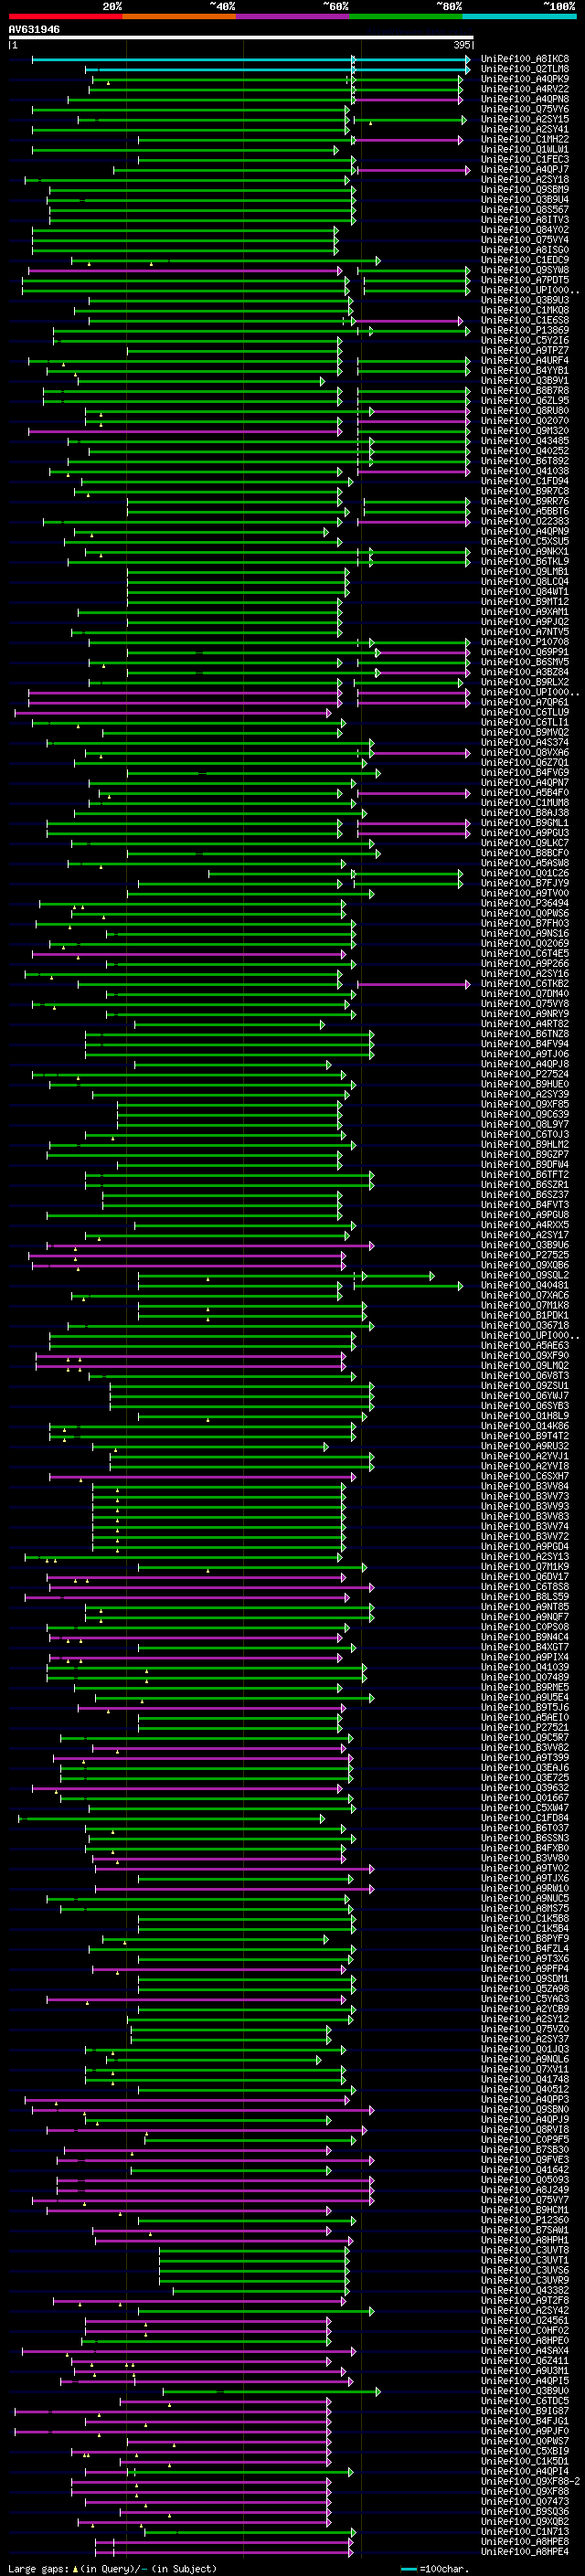Image resolution: width=585 pixels, height=2576 pixels.
Task: Click the UniRef100_C1E6S8 label
Action: (525, 320)
